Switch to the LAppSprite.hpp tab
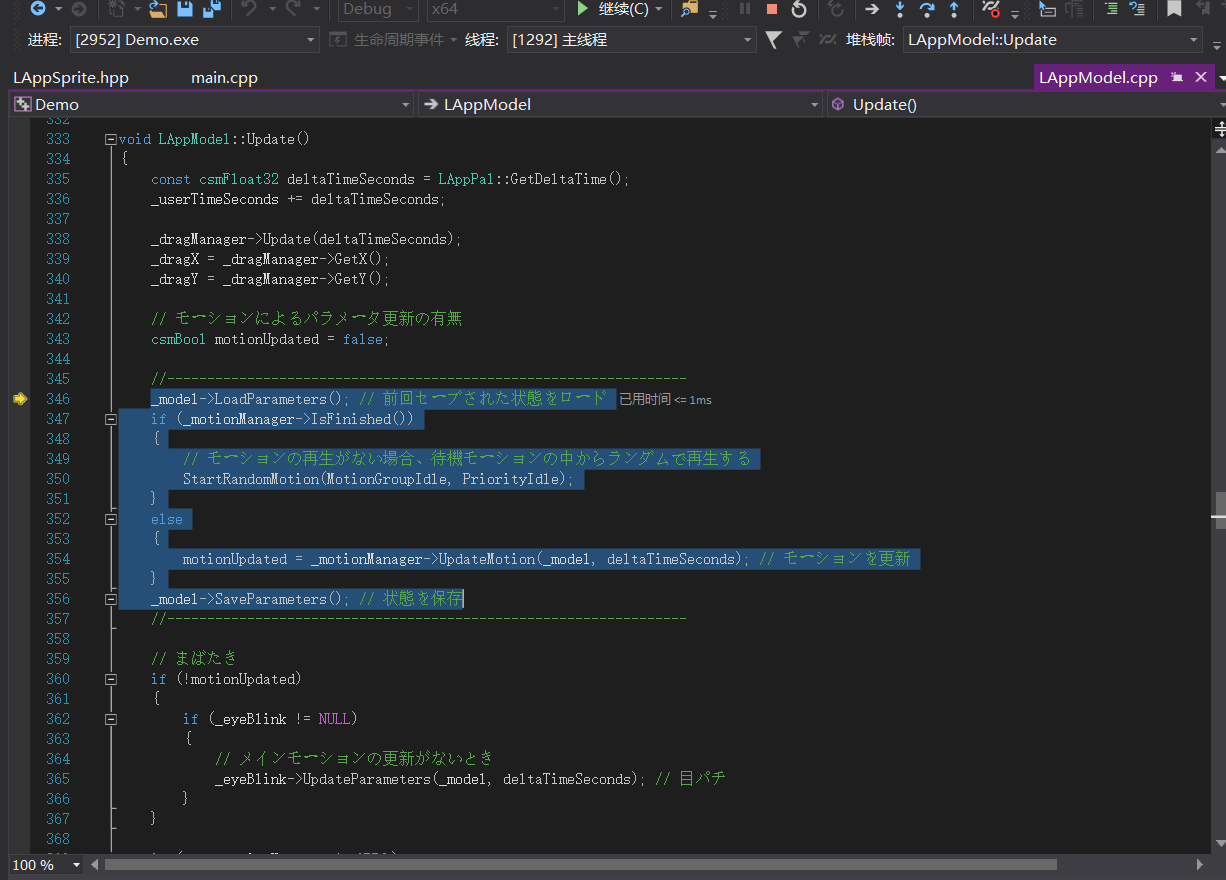This screenshot has height=880, width=1226. [x=71, y=77]
